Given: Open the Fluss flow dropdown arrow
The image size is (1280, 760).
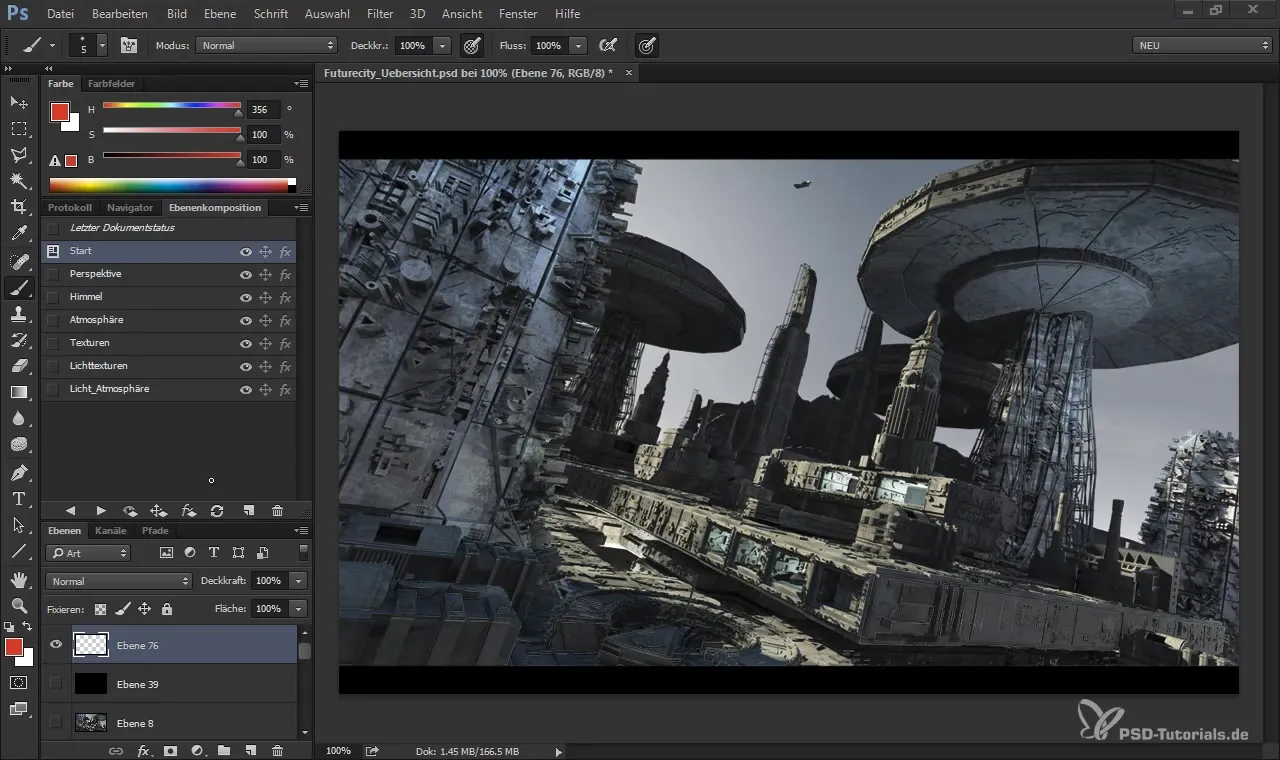Looking at the screenshot, I should [578, 46].
